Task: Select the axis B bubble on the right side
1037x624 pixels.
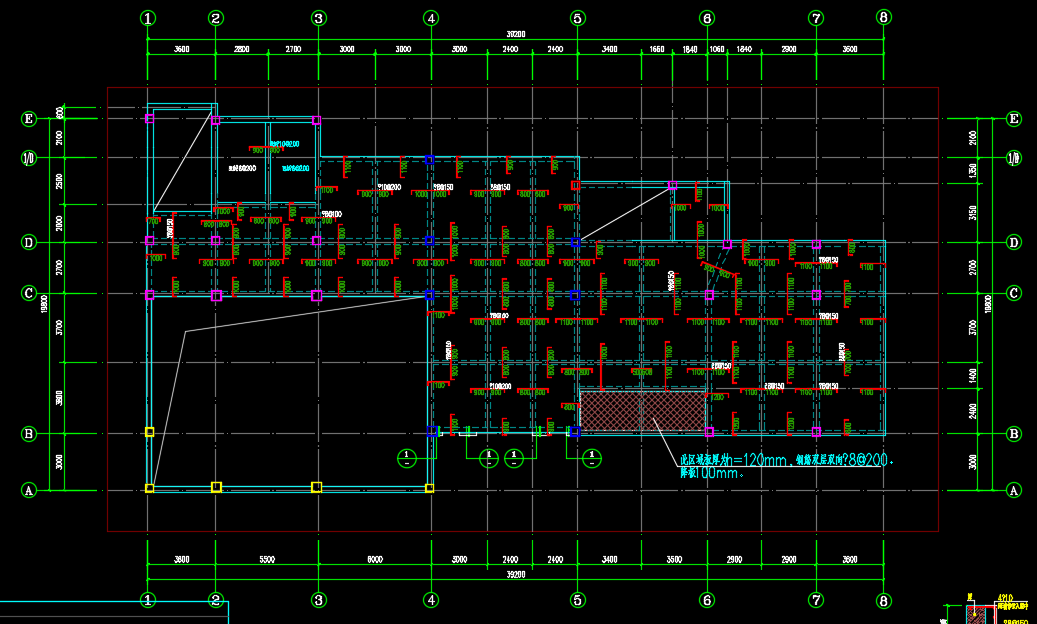Action: coord(1013,434)
